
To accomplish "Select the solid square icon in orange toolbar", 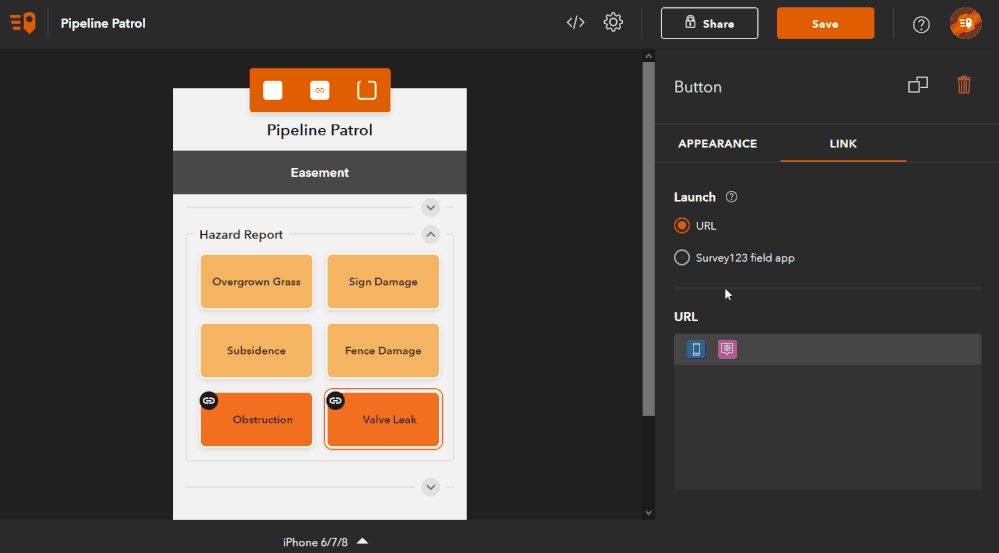I will (x=273, y=90).
